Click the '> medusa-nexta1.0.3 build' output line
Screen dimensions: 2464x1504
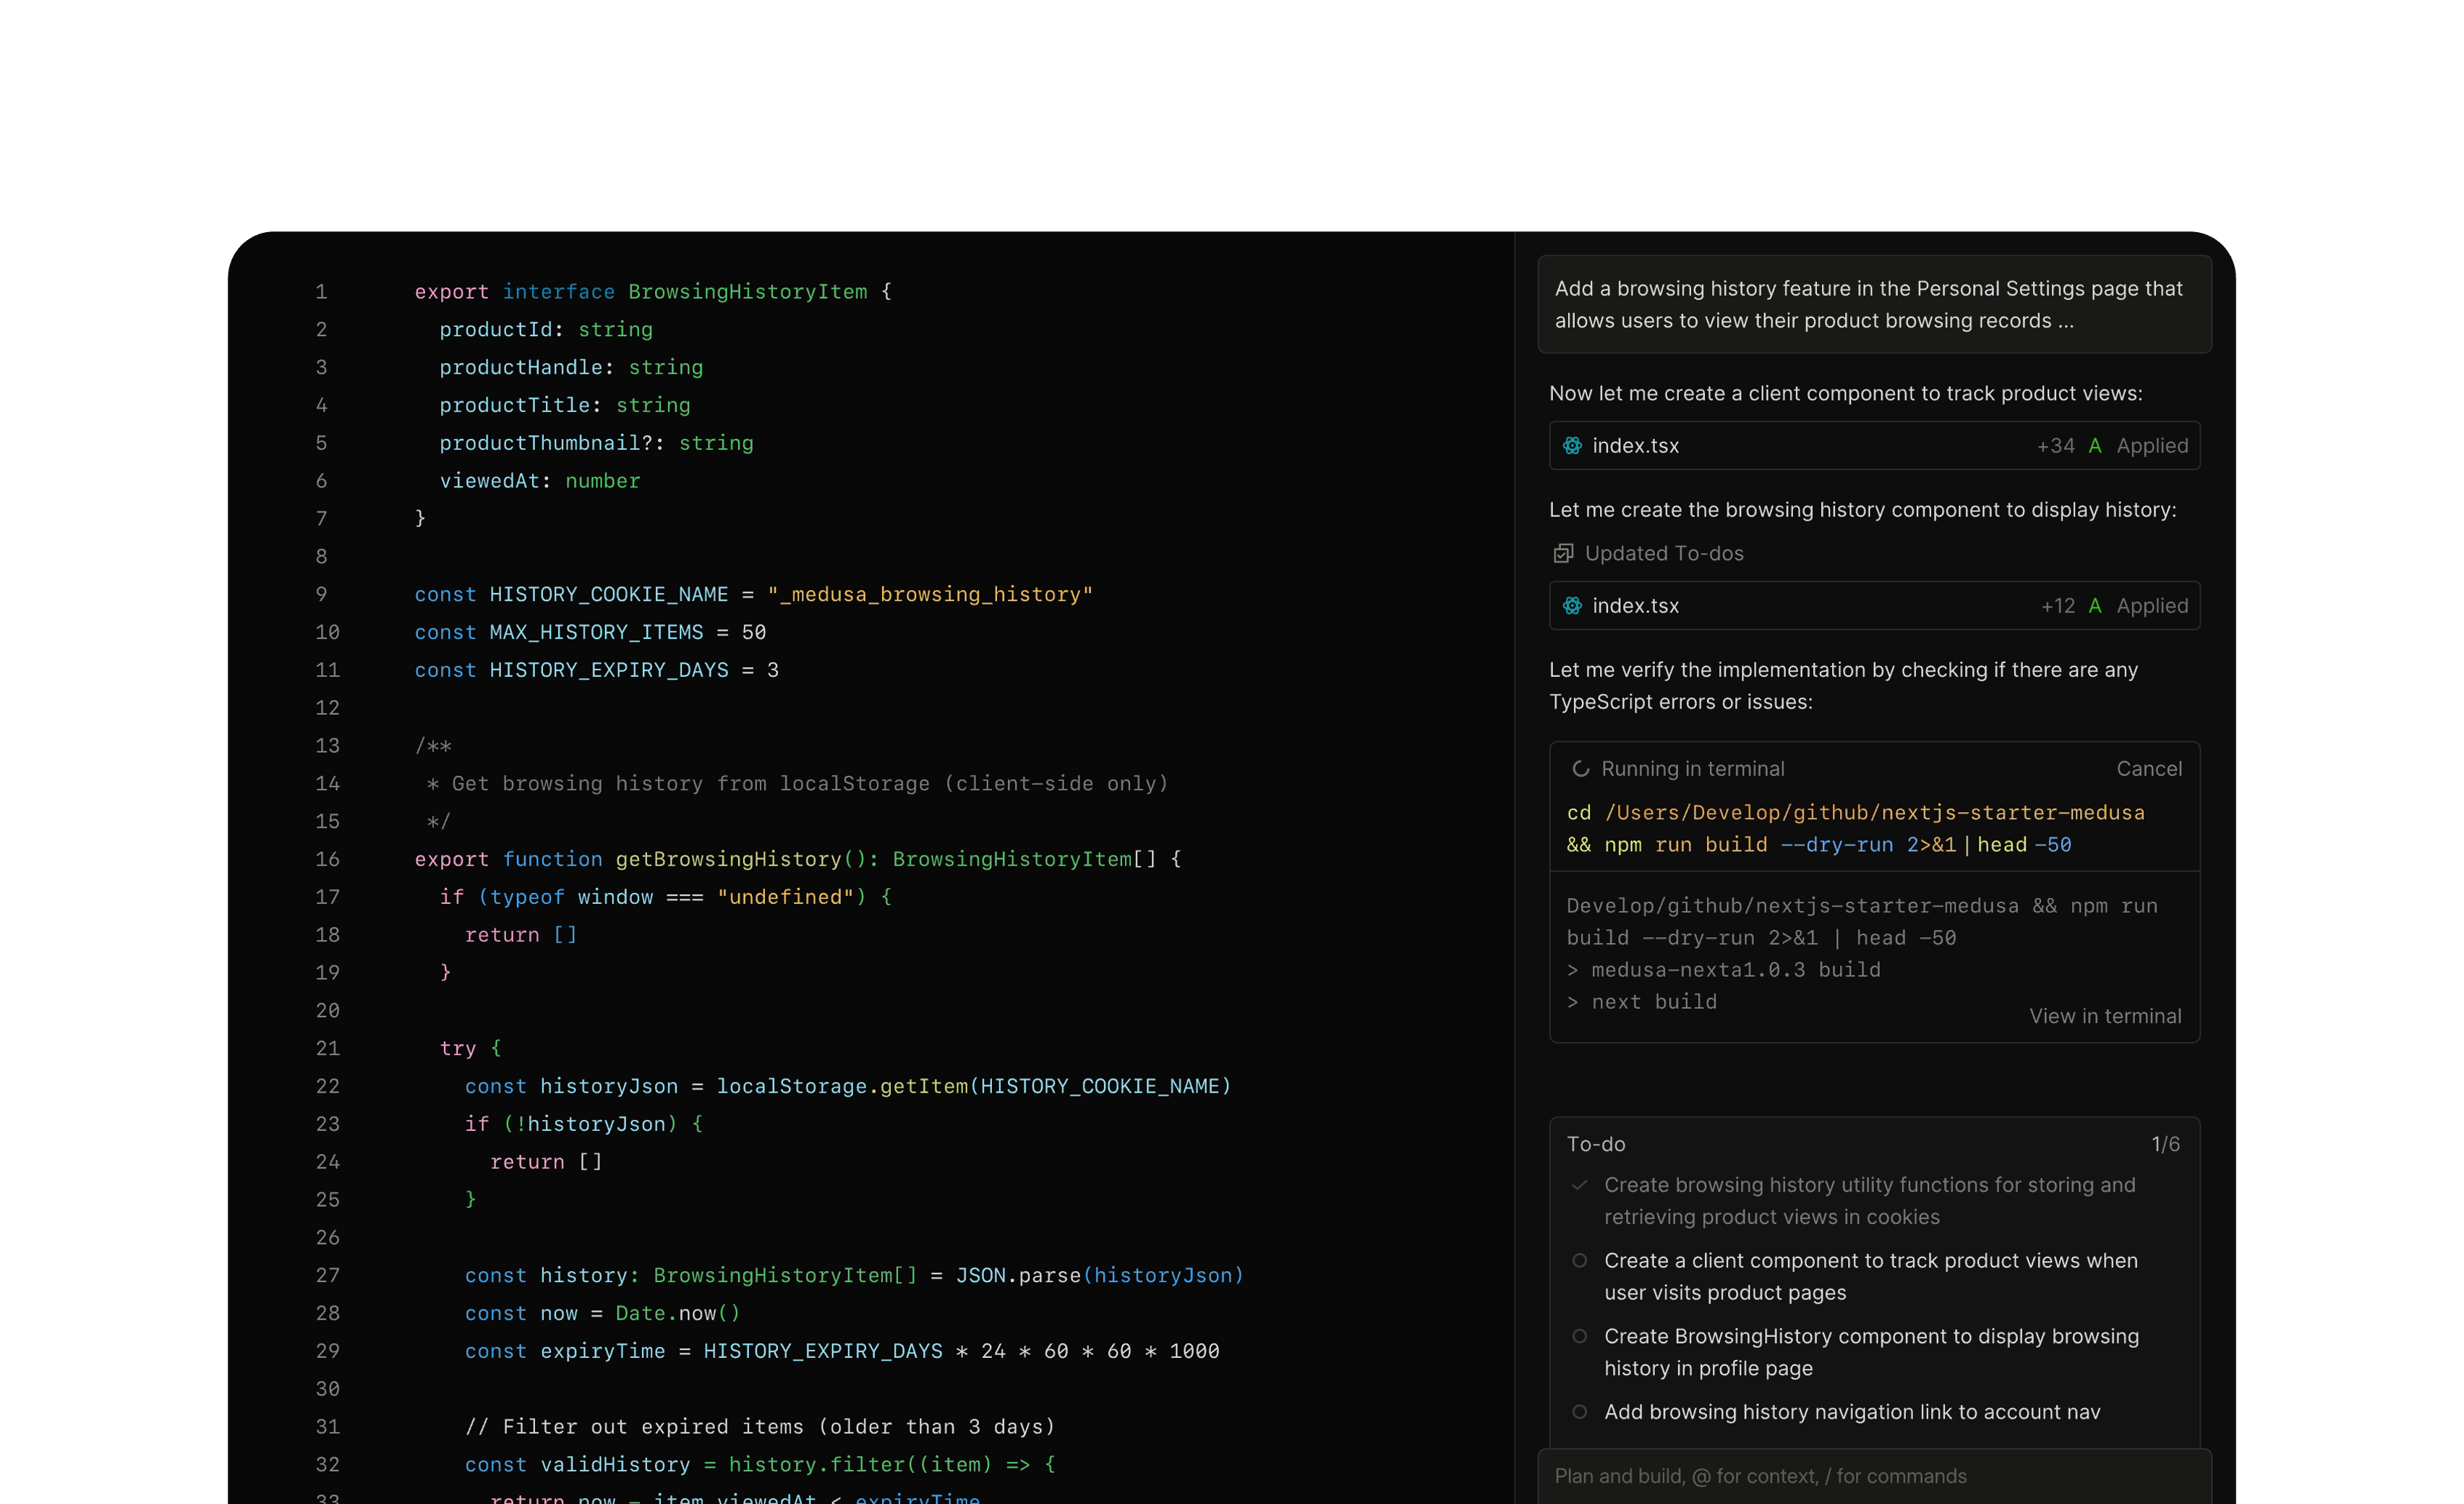[1724, 970]
